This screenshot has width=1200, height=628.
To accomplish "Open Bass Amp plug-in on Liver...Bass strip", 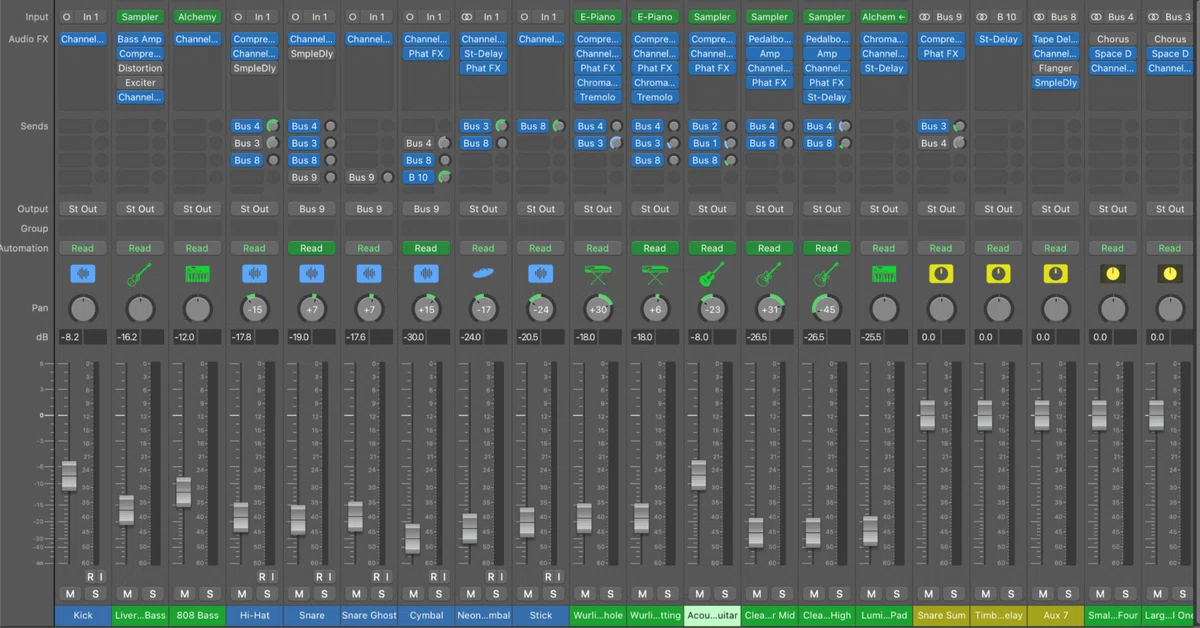I will click(x=140, y=39).
